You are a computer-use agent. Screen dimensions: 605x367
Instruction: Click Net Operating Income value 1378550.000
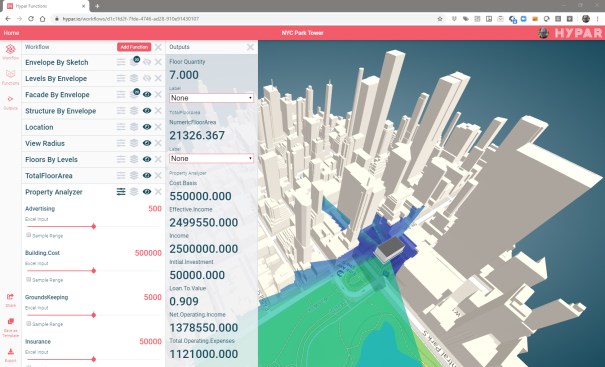pyautogui.click(x=204, y=328)
